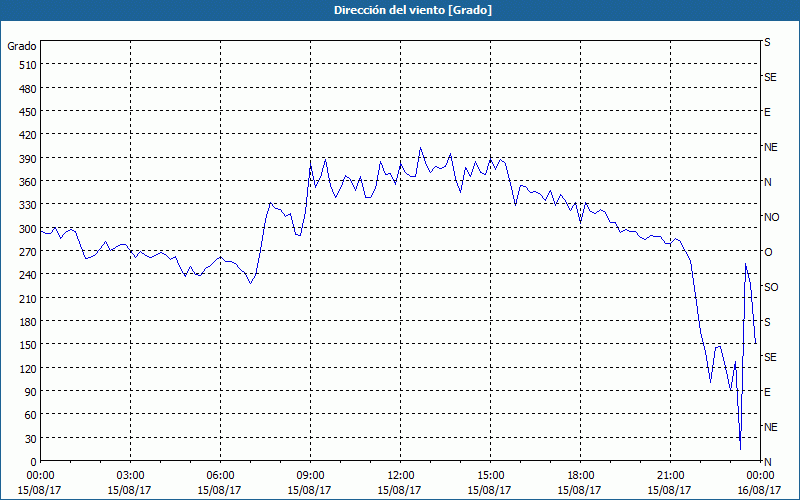Select the 30 tick label
This screenshot has height=500, width=800.
[x=31, y=439]
